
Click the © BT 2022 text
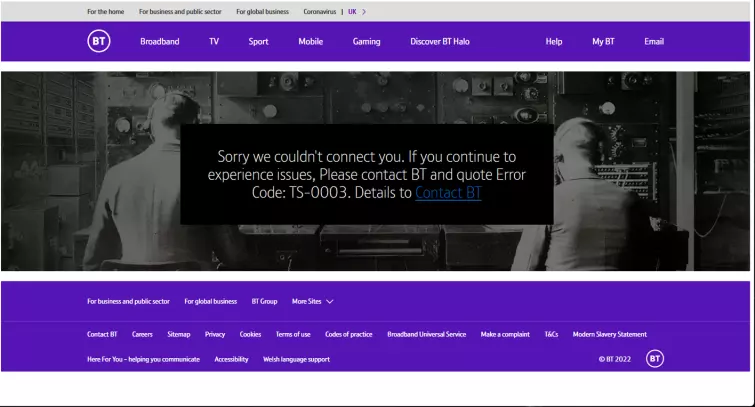614,359
